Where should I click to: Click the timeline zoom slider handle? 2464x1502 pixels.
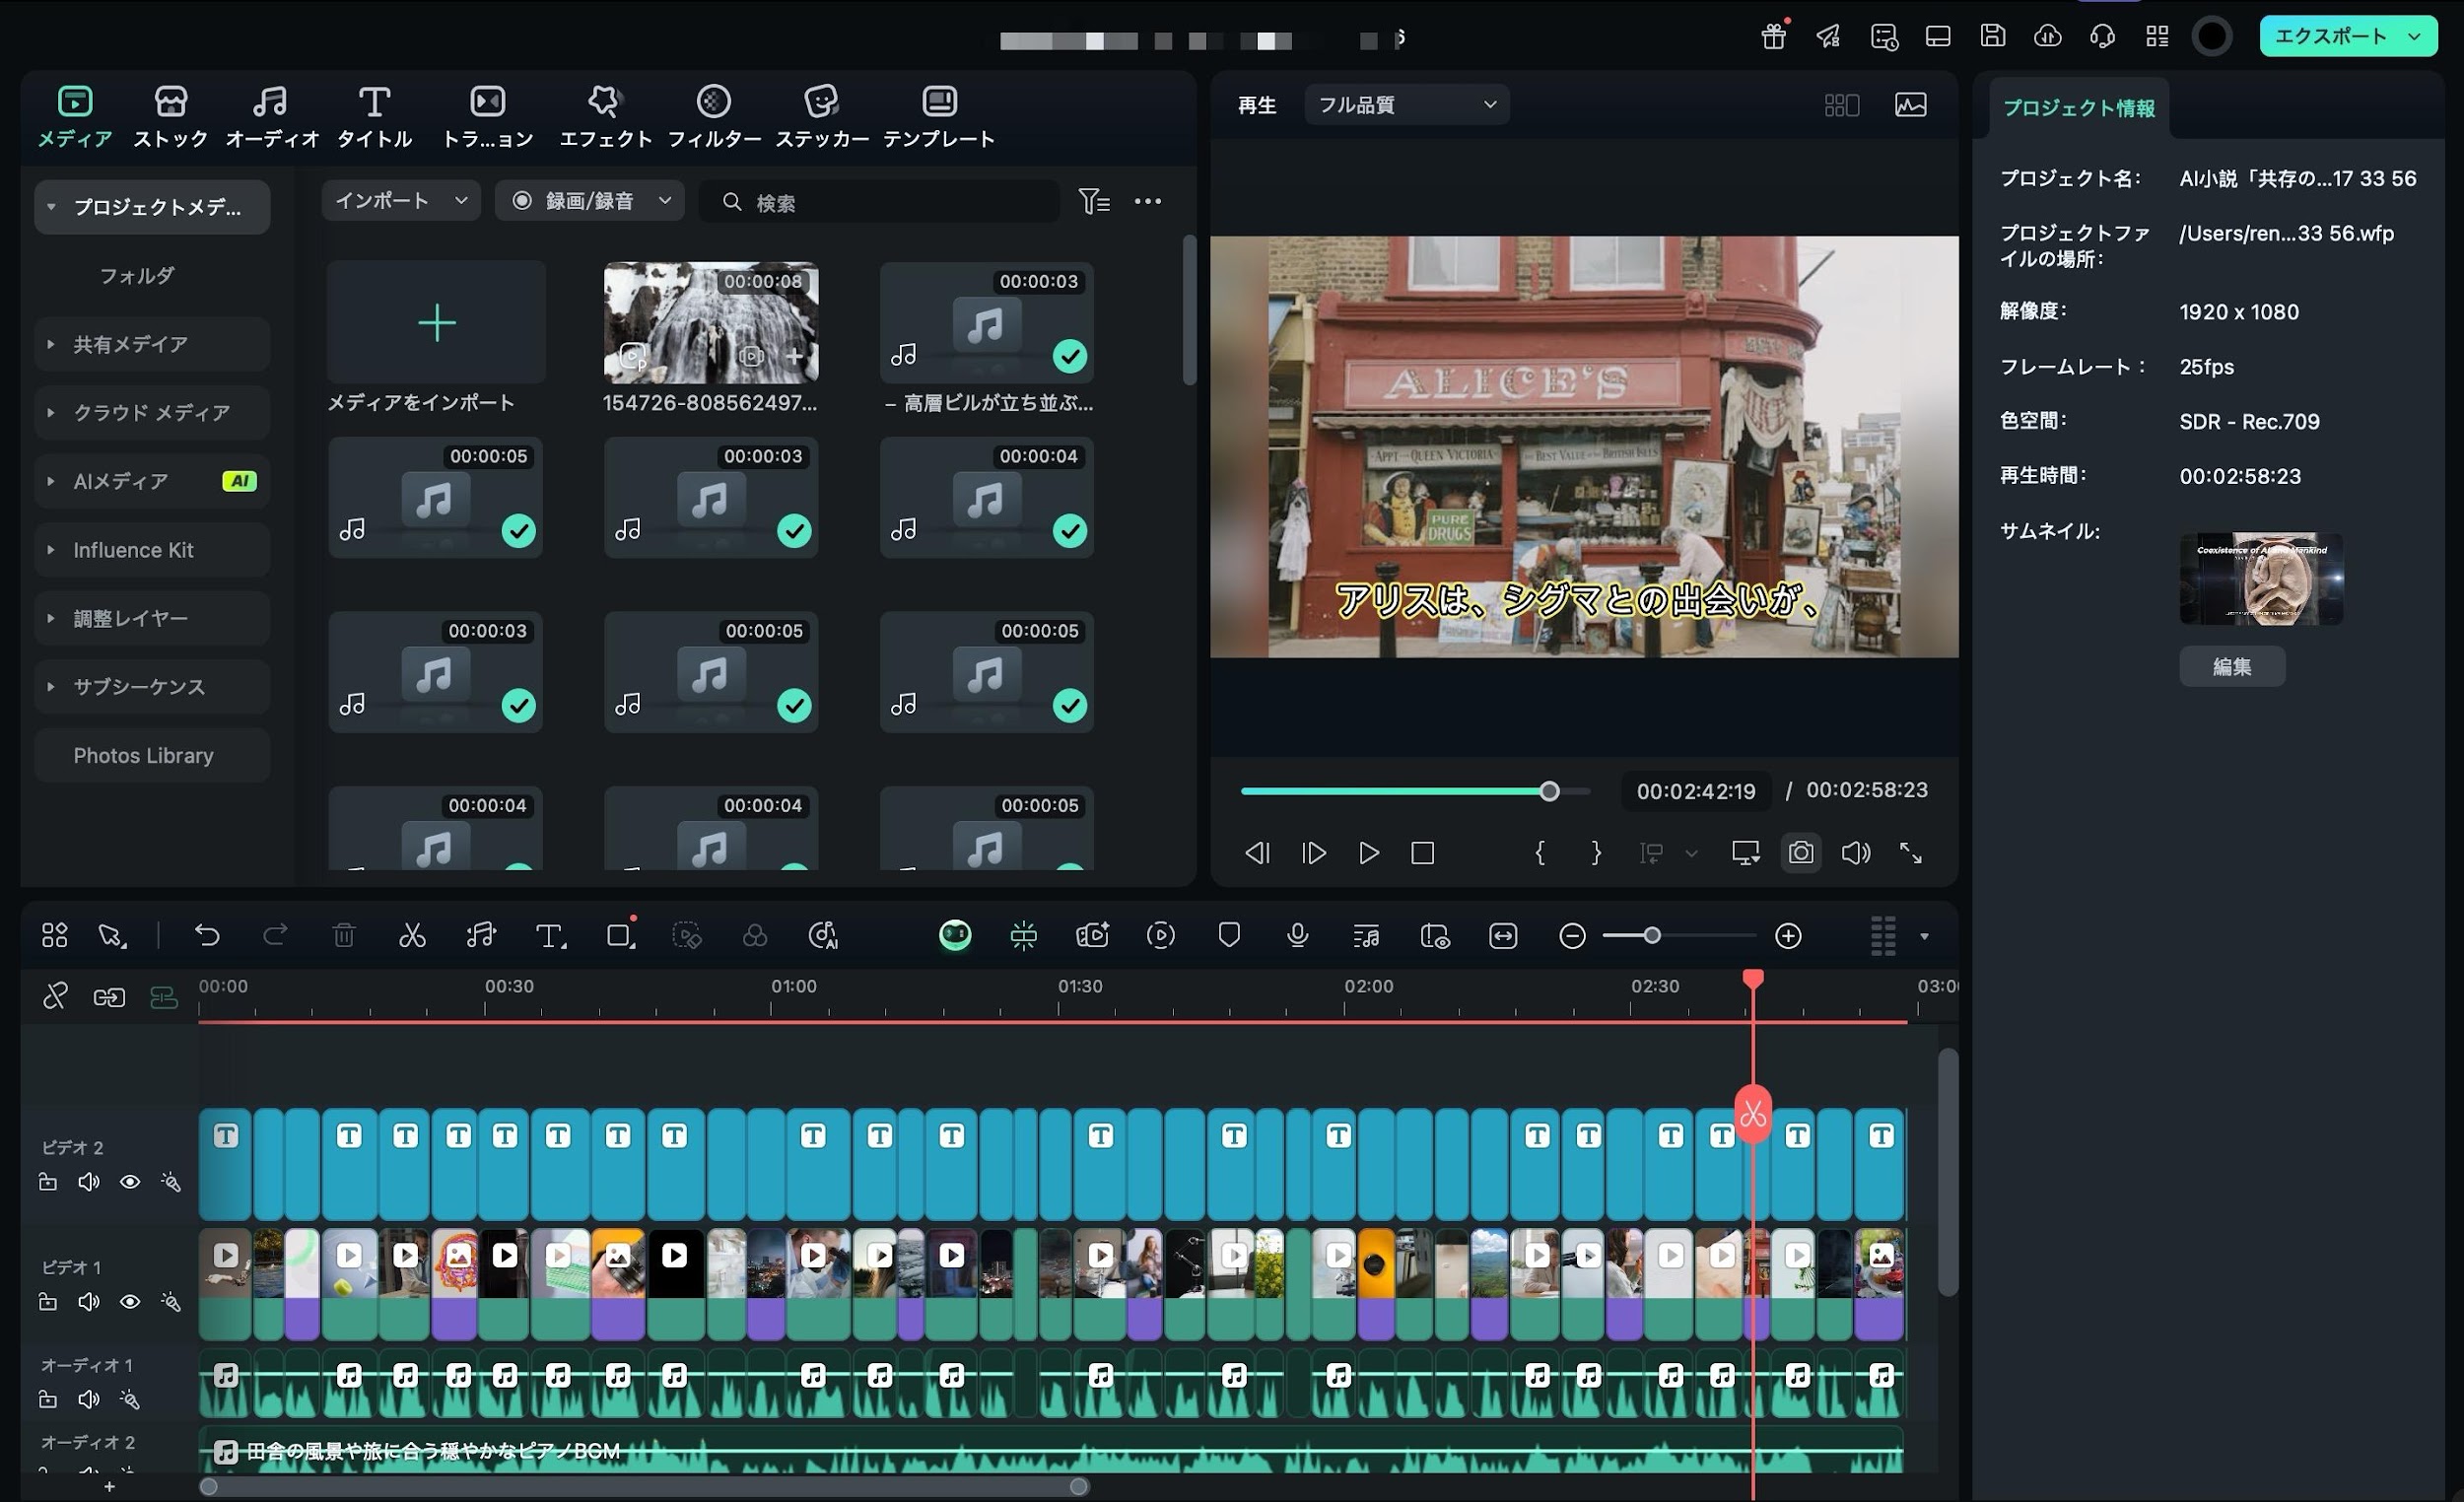tap(1652, 936)
